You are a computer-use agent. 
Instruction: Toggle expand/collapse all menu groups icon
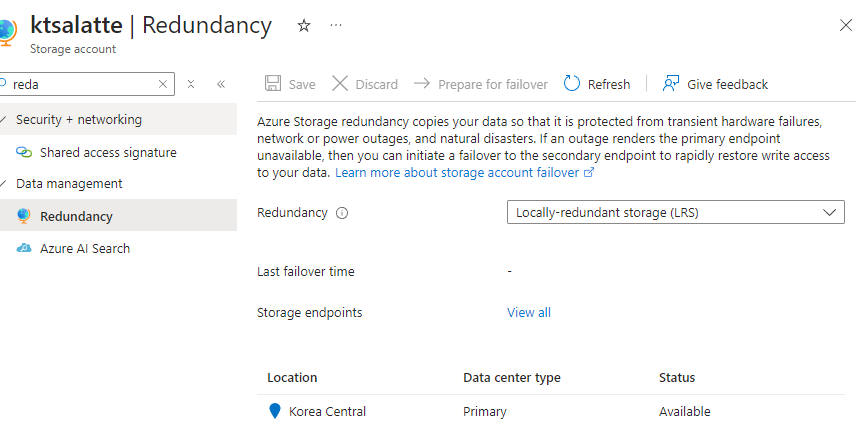point(191,84)
